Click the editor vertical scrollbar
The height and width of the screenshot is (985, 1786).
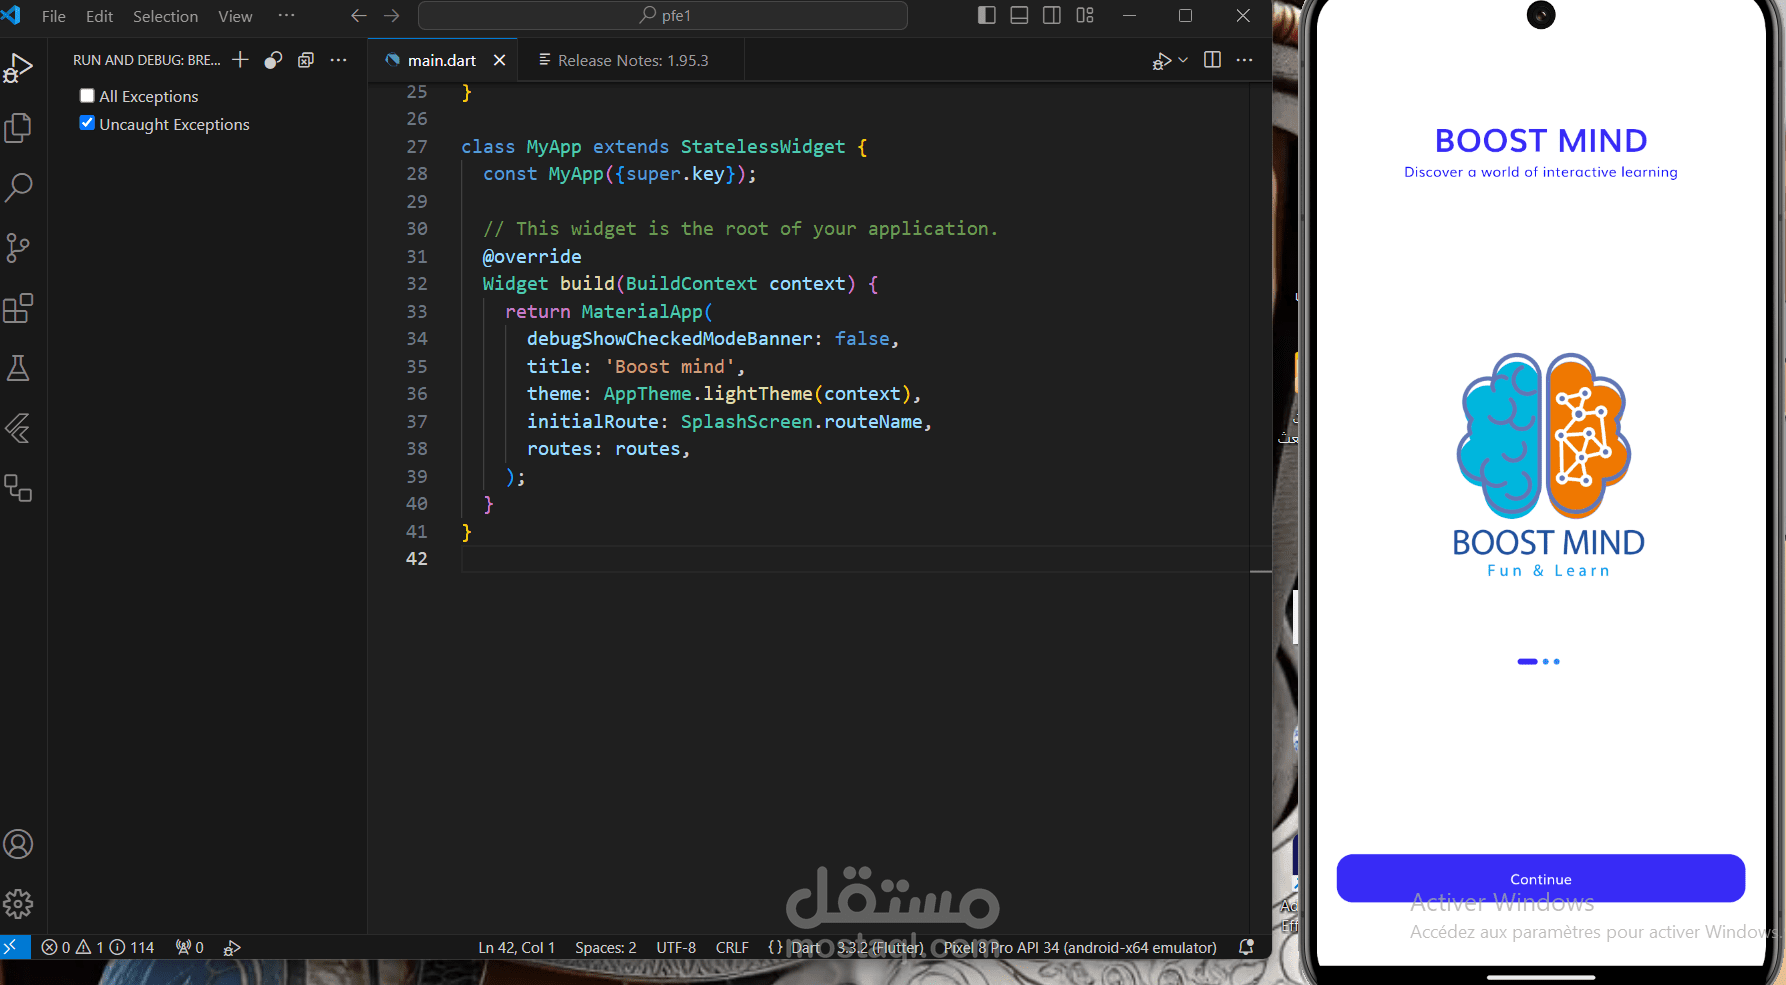[1260, 510]
